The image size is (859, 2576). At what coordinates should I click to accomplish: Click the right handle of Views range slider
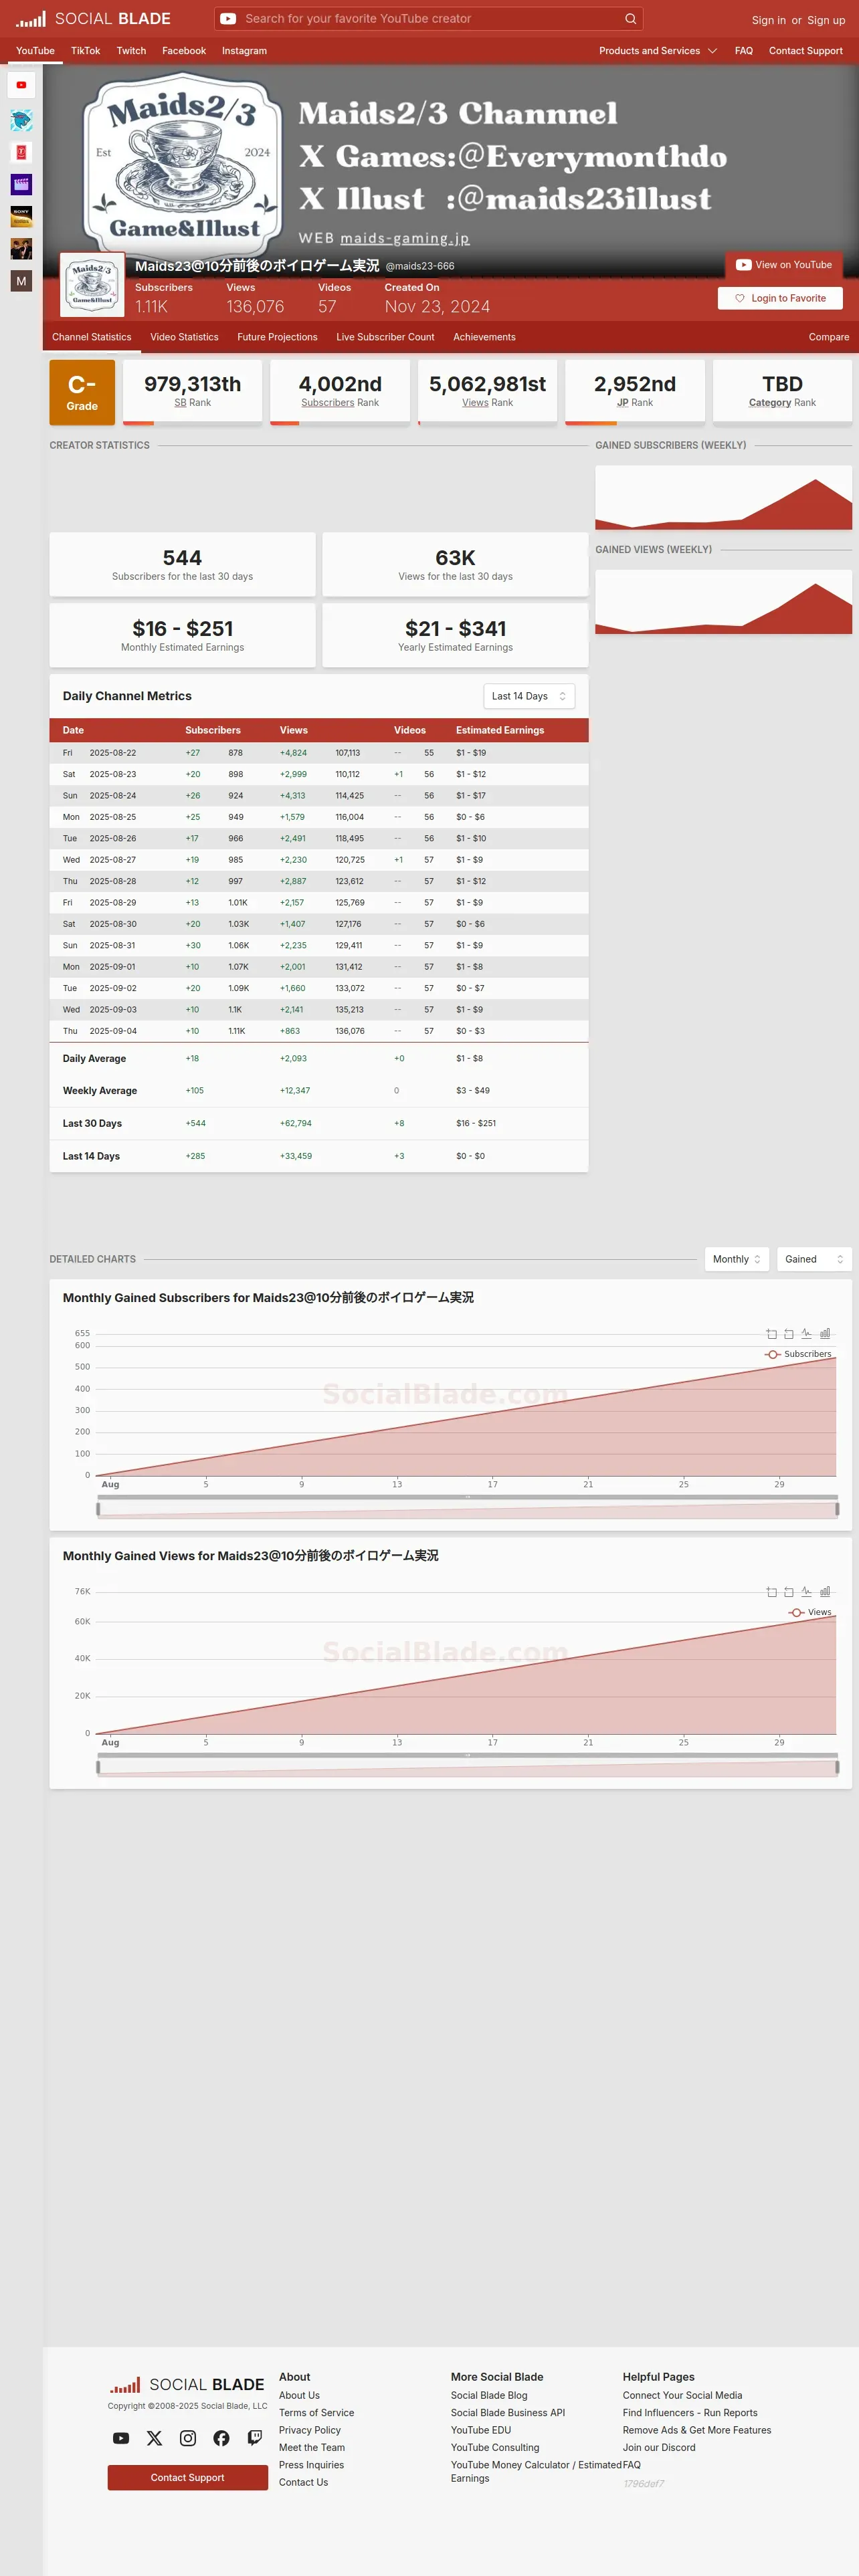[x=837, y=1767]
